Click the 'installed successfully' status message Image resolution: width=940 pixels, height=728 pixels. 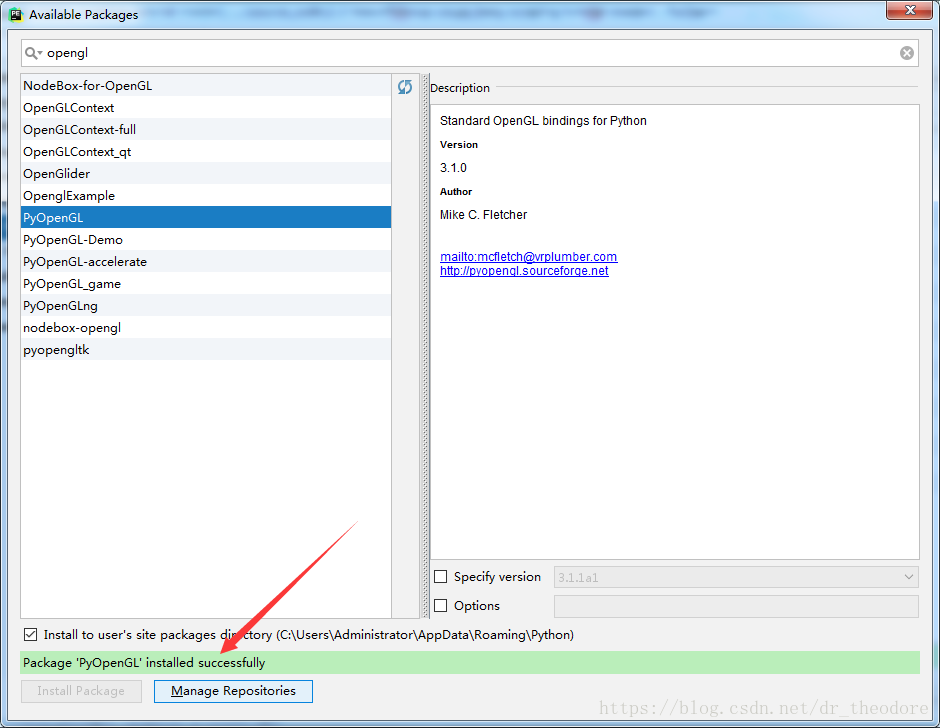tap(469, 662)
